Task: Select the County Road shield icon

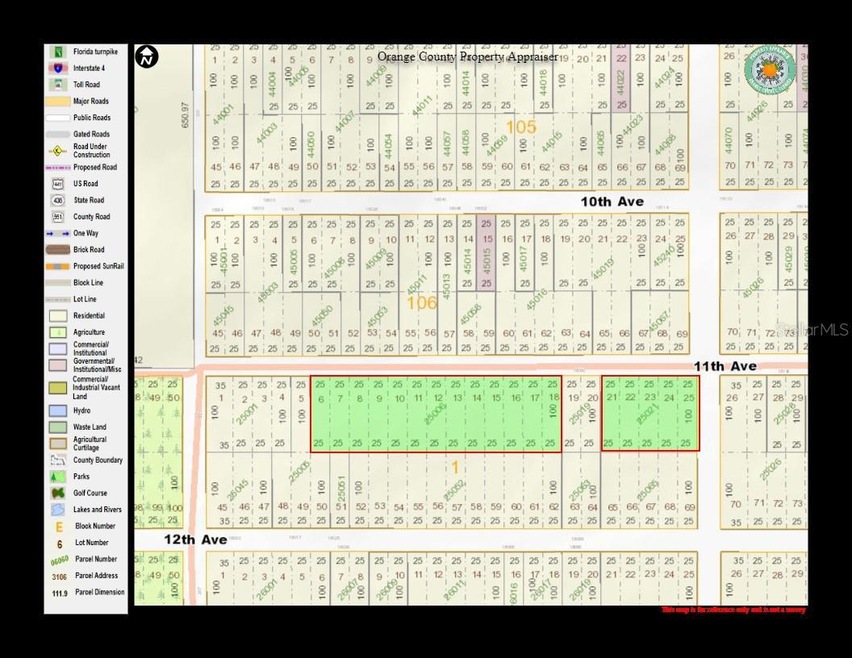Action: [58, 217]
